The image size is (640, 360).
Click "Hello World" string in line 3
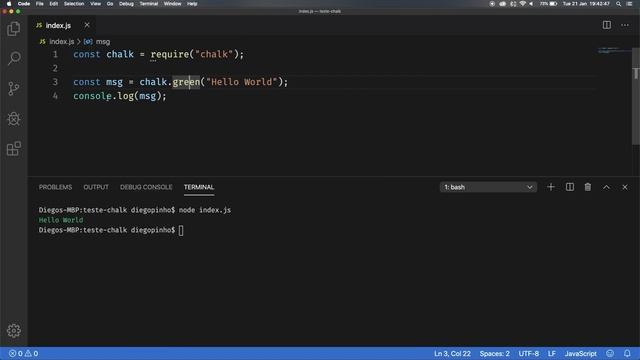click(242, 82)
